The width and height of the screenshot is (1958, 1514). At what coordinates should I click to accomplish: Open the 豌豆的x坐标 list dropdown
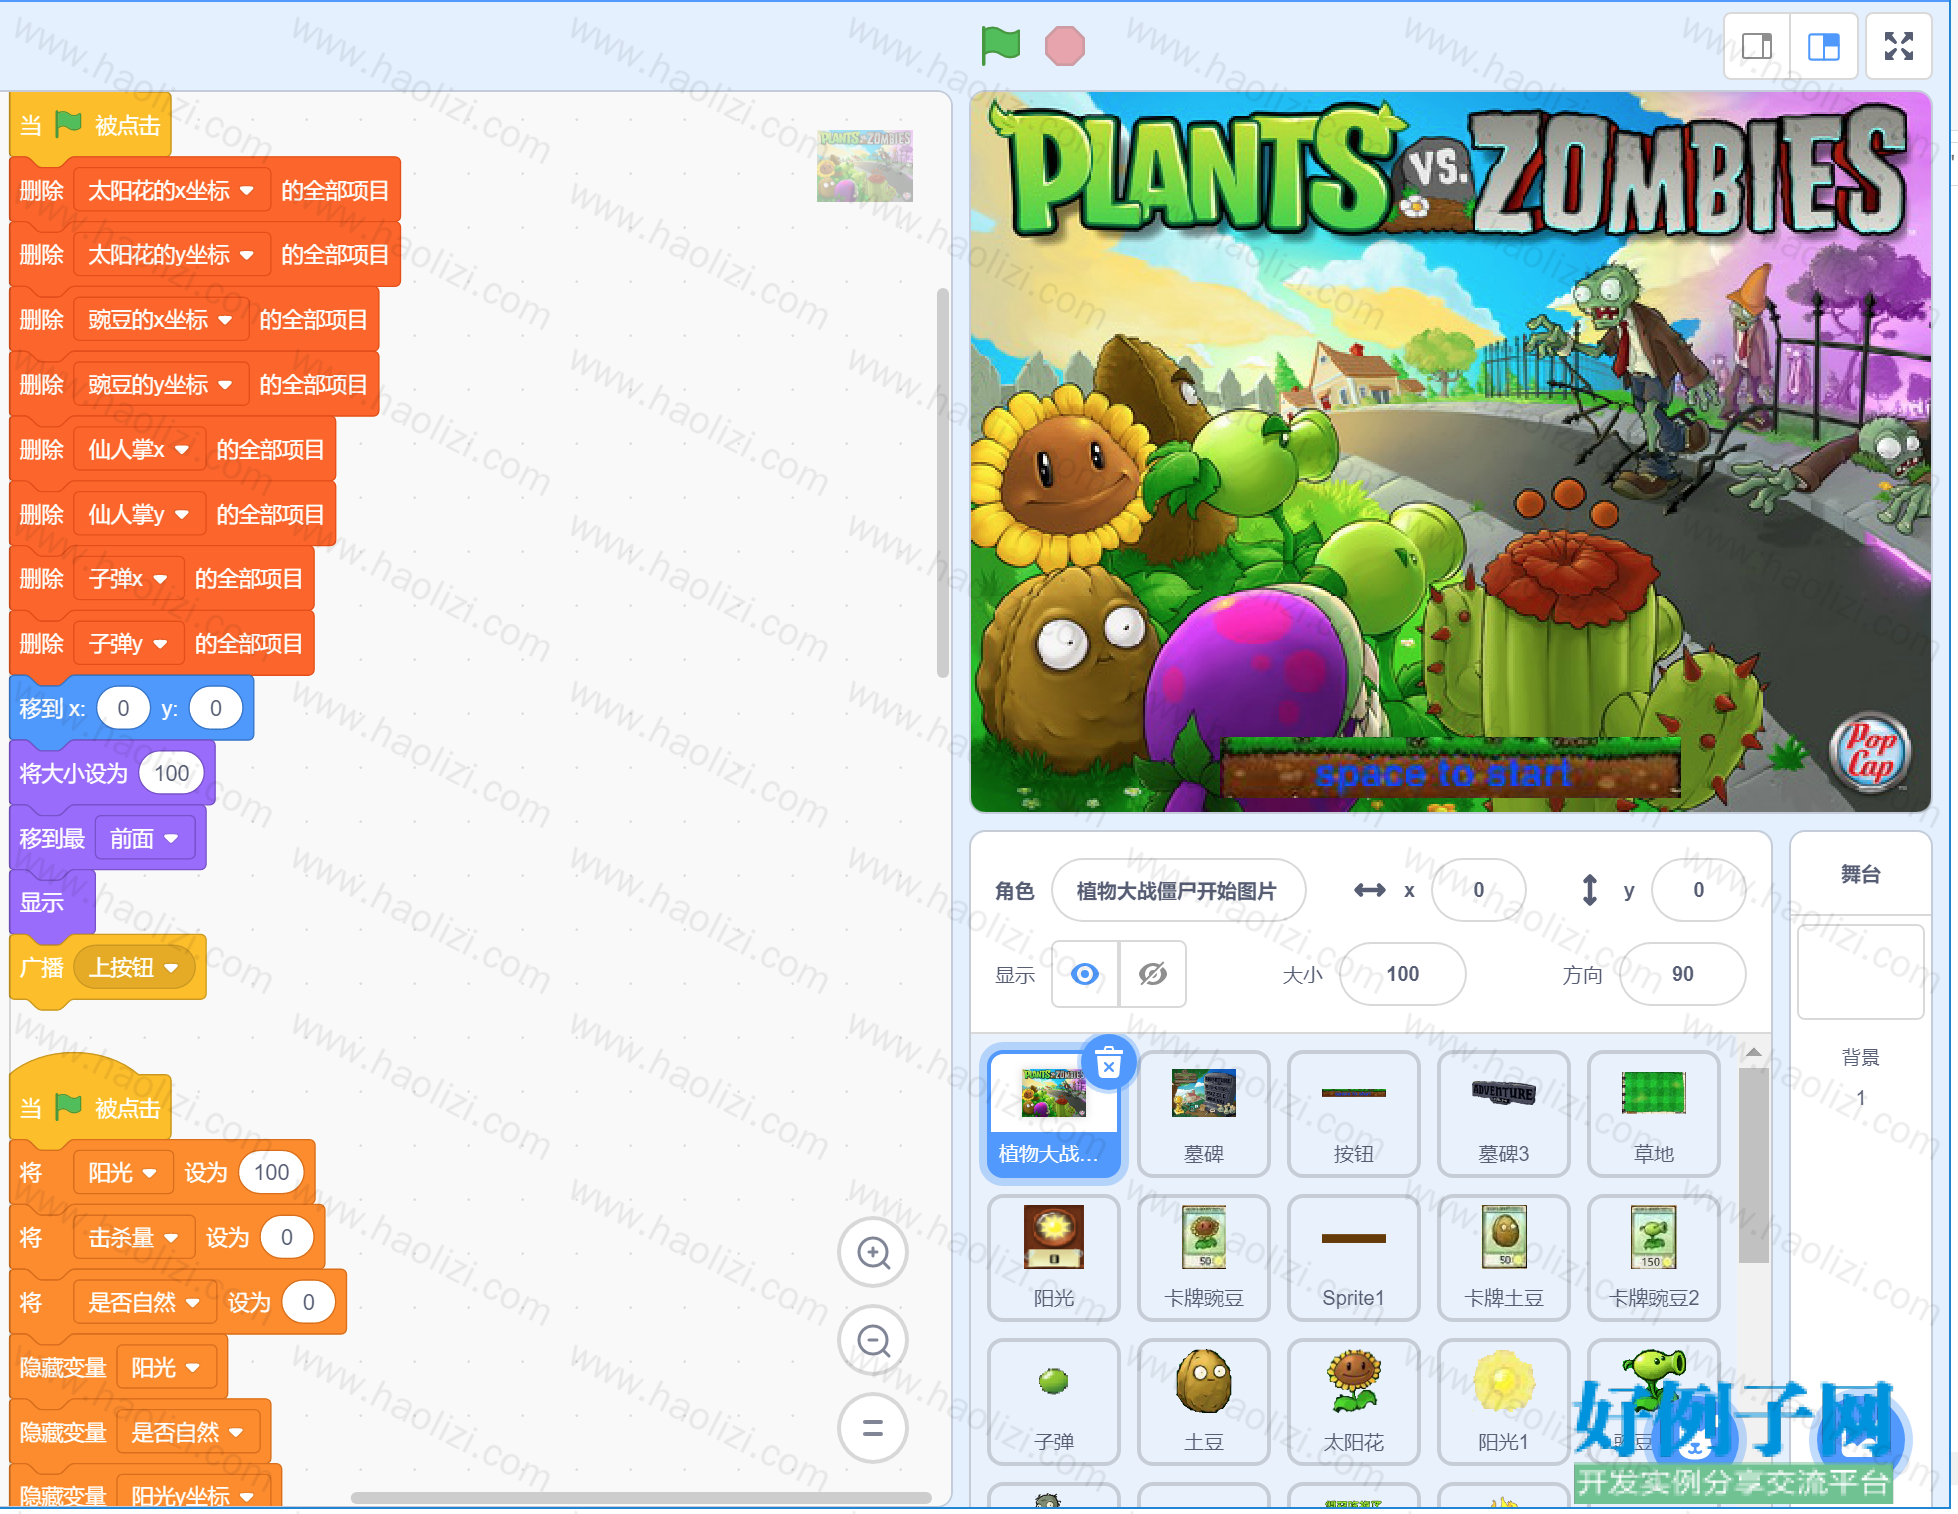161,320
